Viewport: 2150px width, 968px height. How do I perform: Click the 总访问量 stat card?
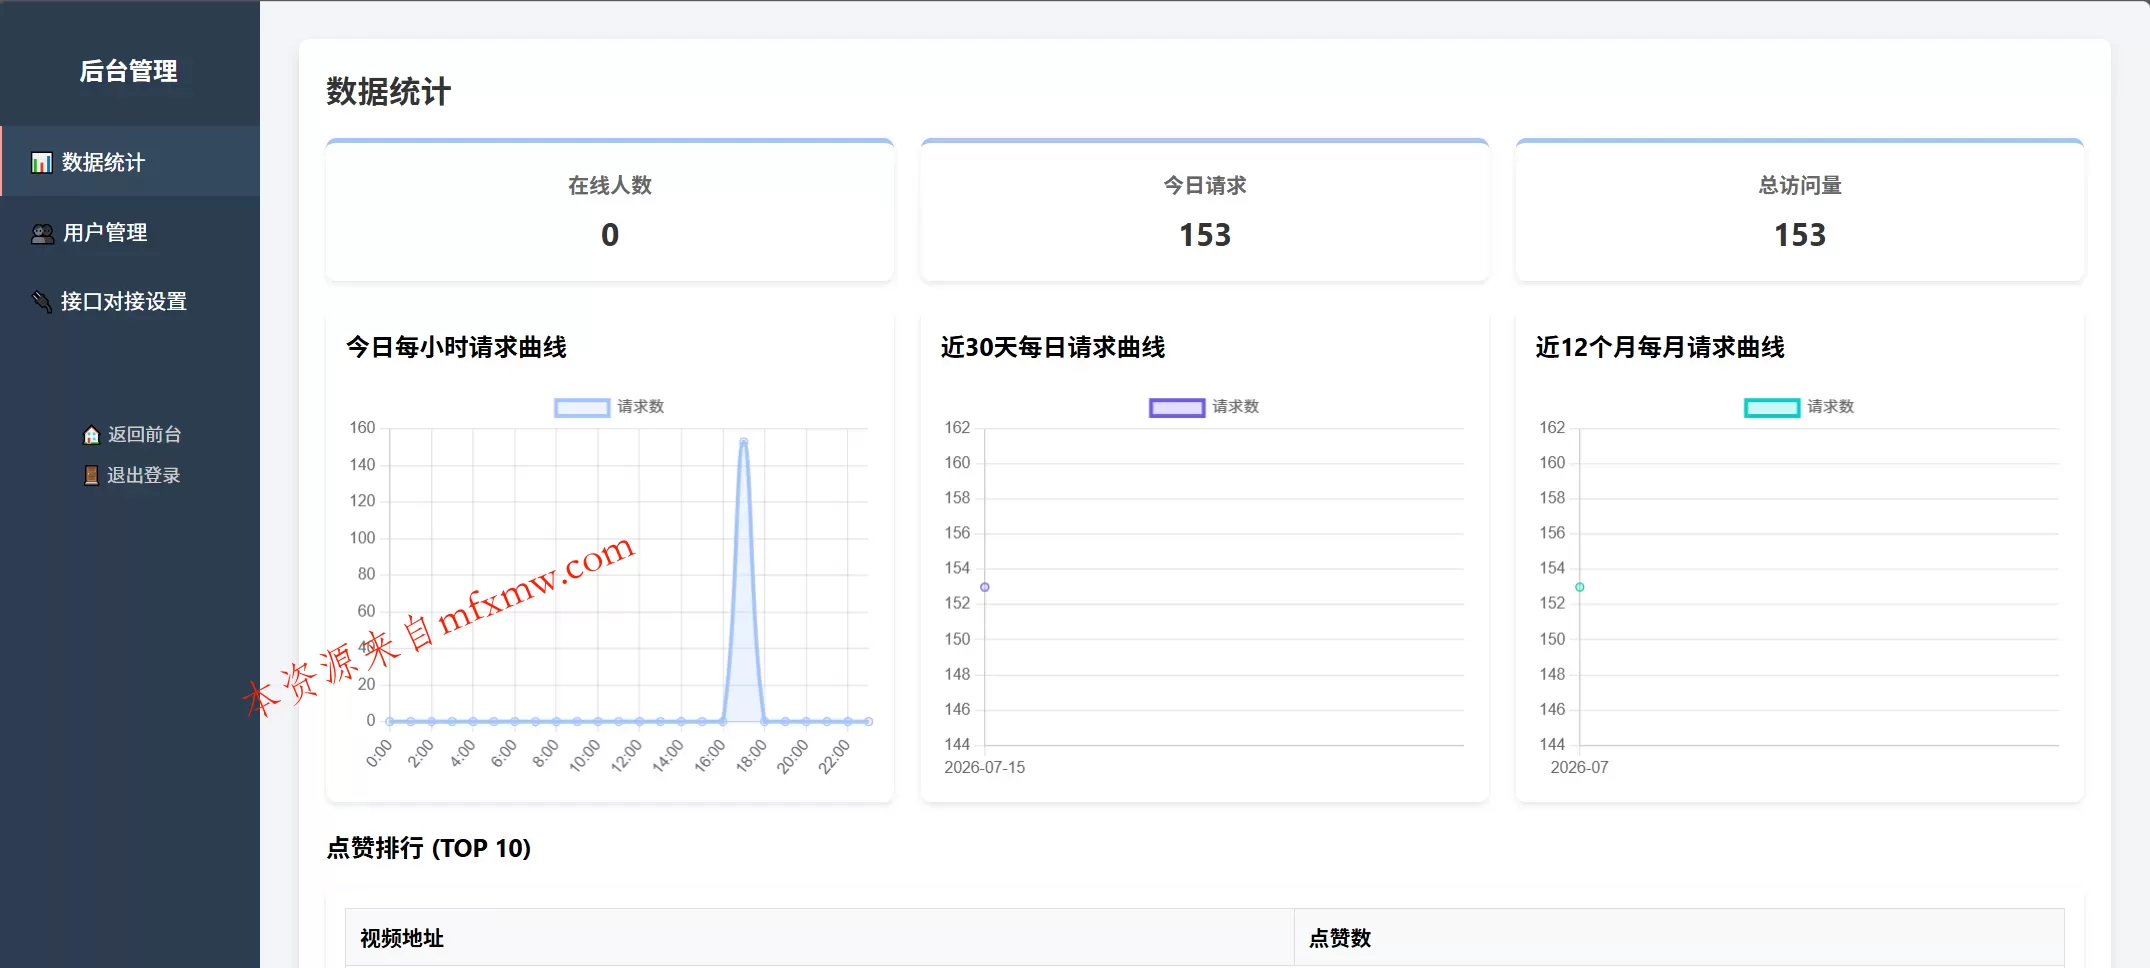coord(1800,210)
